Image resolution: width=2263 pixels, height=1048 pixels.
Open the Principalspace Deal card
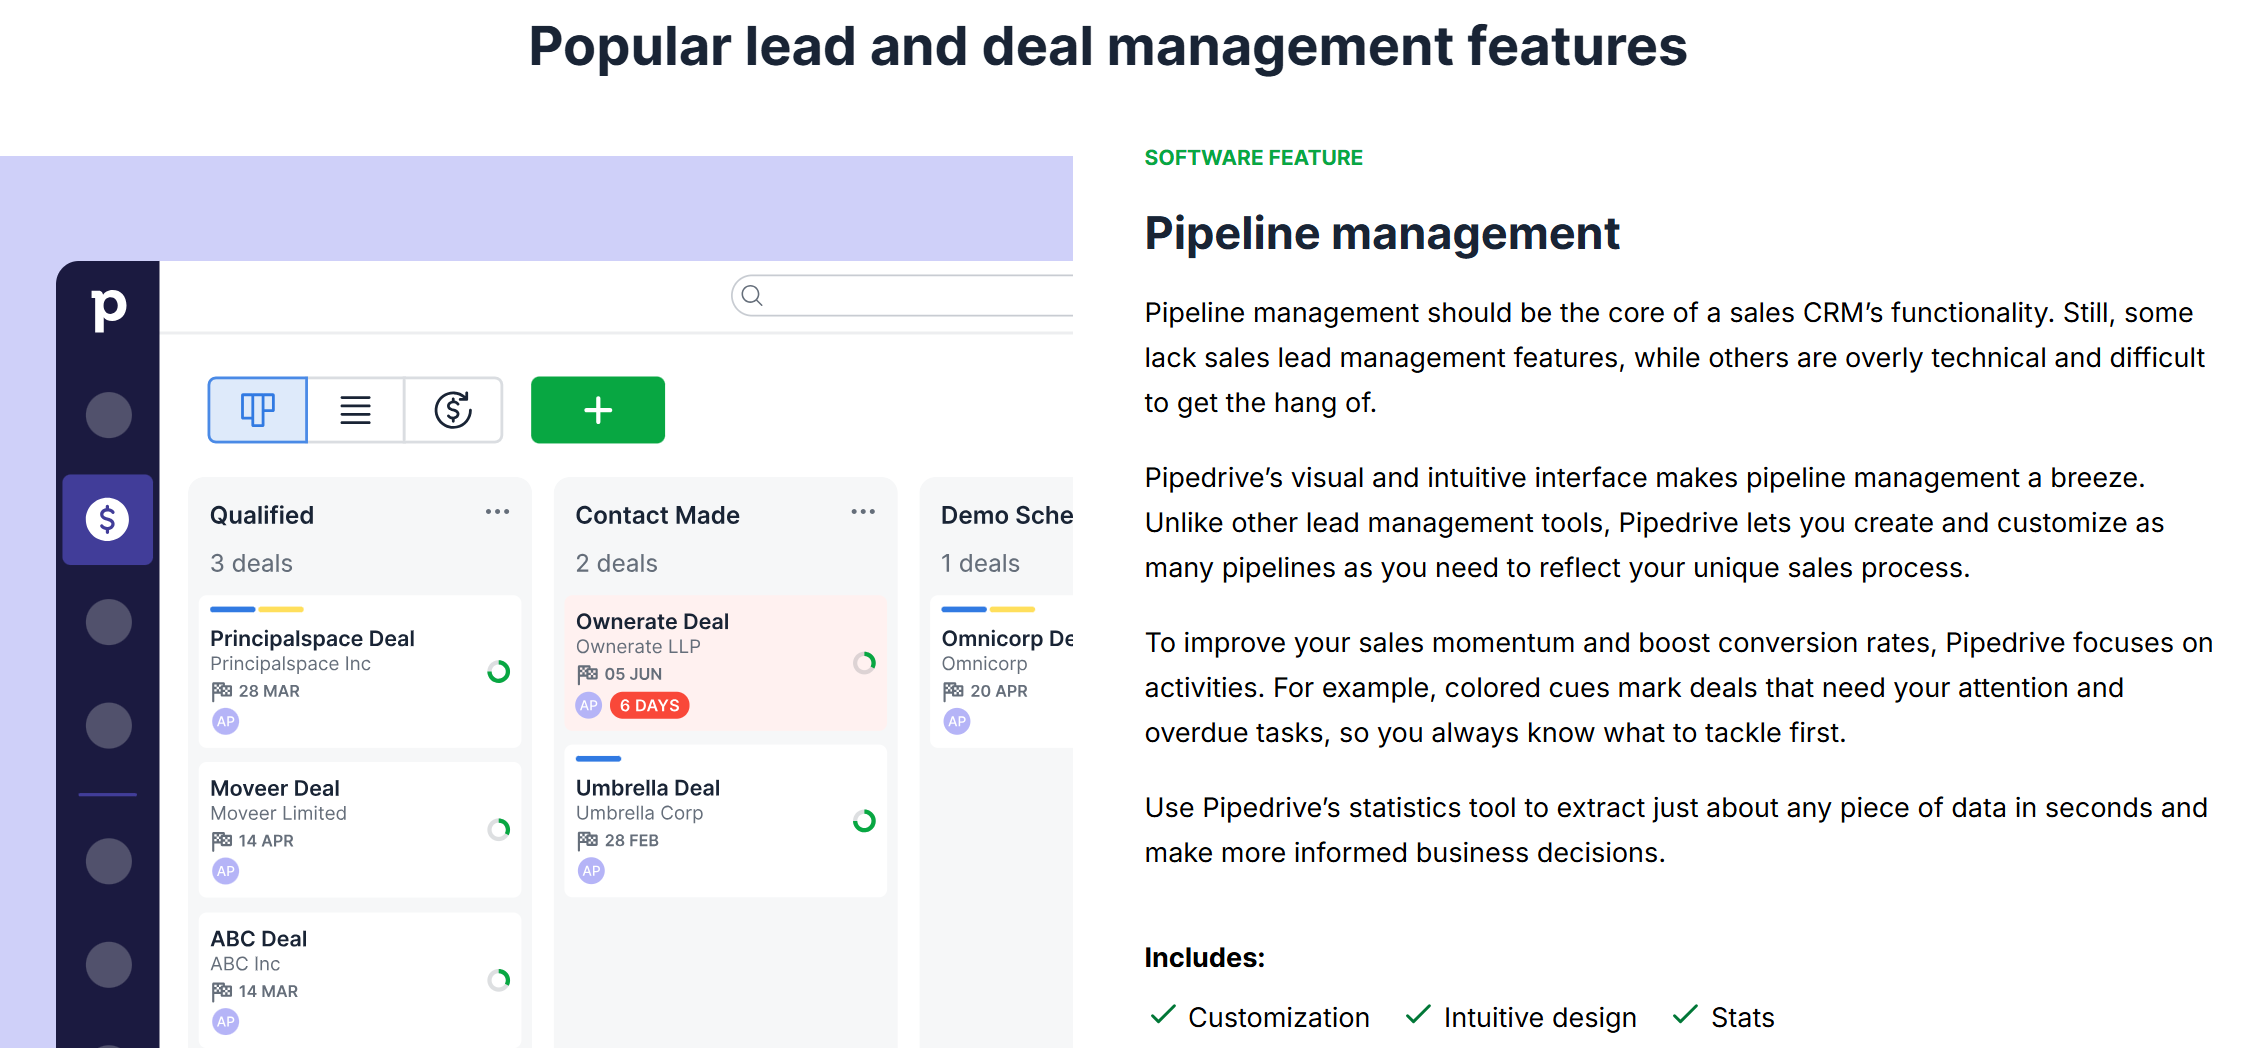tap(360, 671)
